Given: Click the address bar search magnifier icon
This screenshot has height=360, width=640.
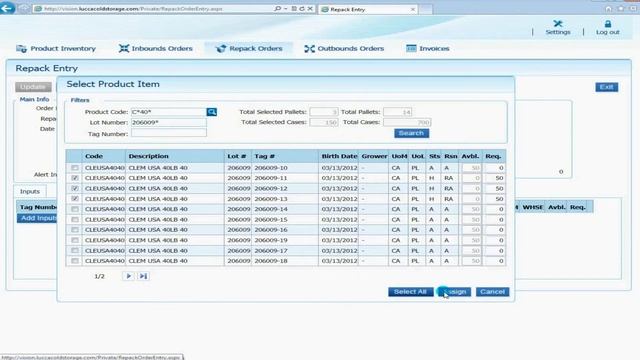Looking at the screenshot, I should [x=278, y=9].
